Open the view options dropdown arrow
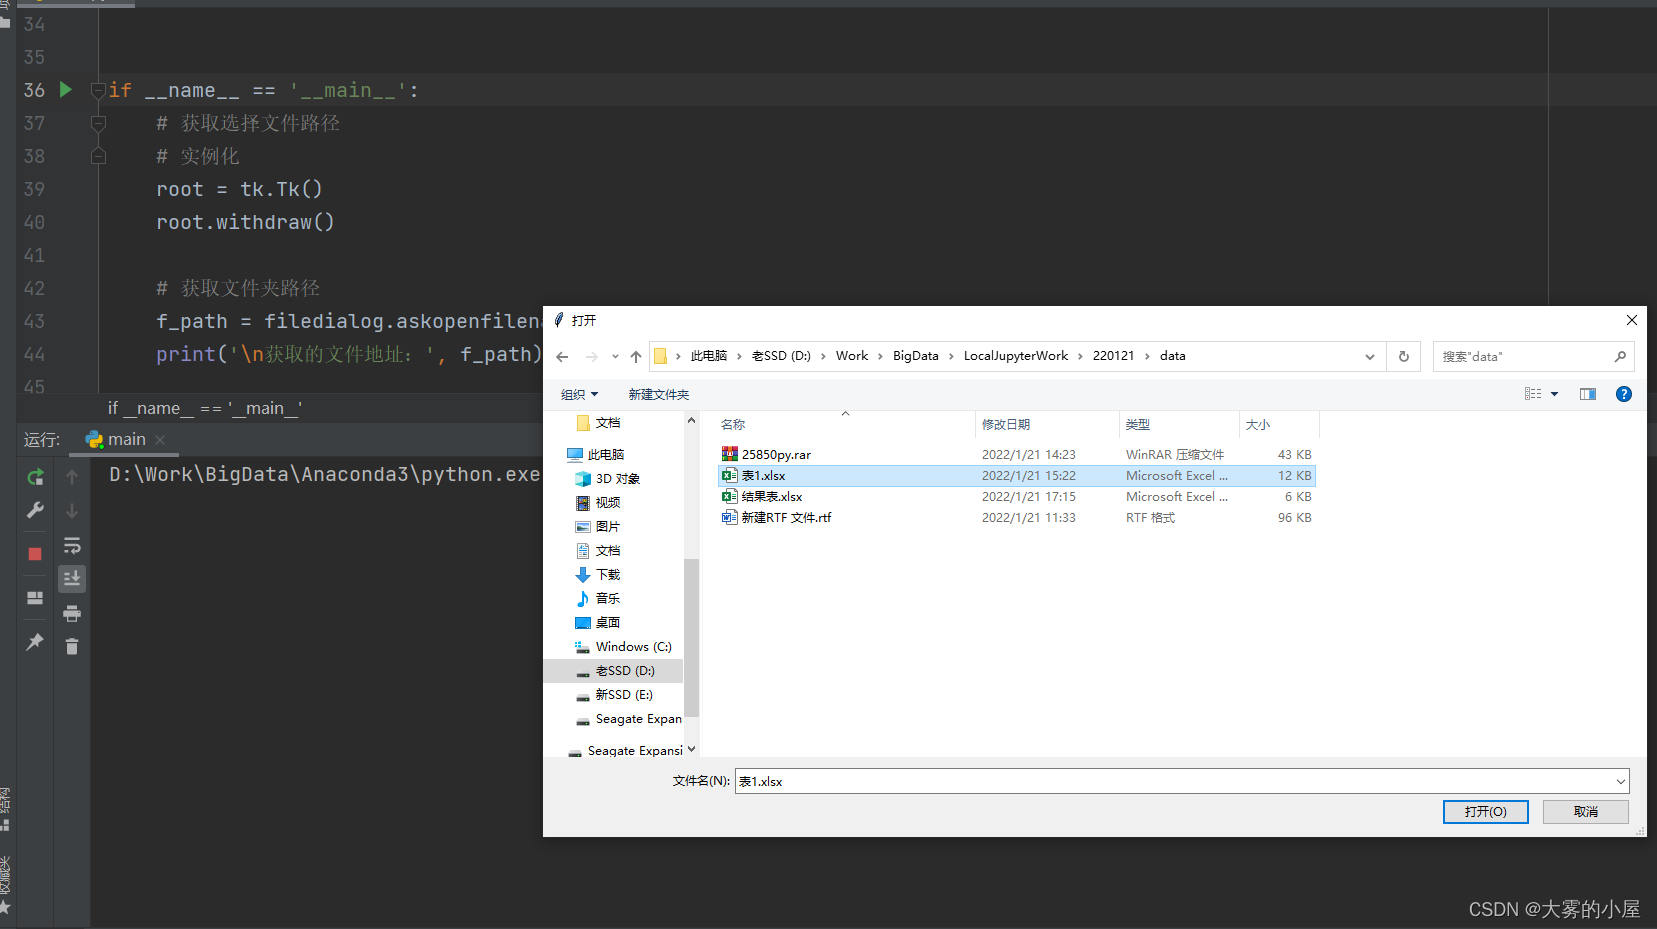This screenshot has height=929, width=1657. [1555, 394]
